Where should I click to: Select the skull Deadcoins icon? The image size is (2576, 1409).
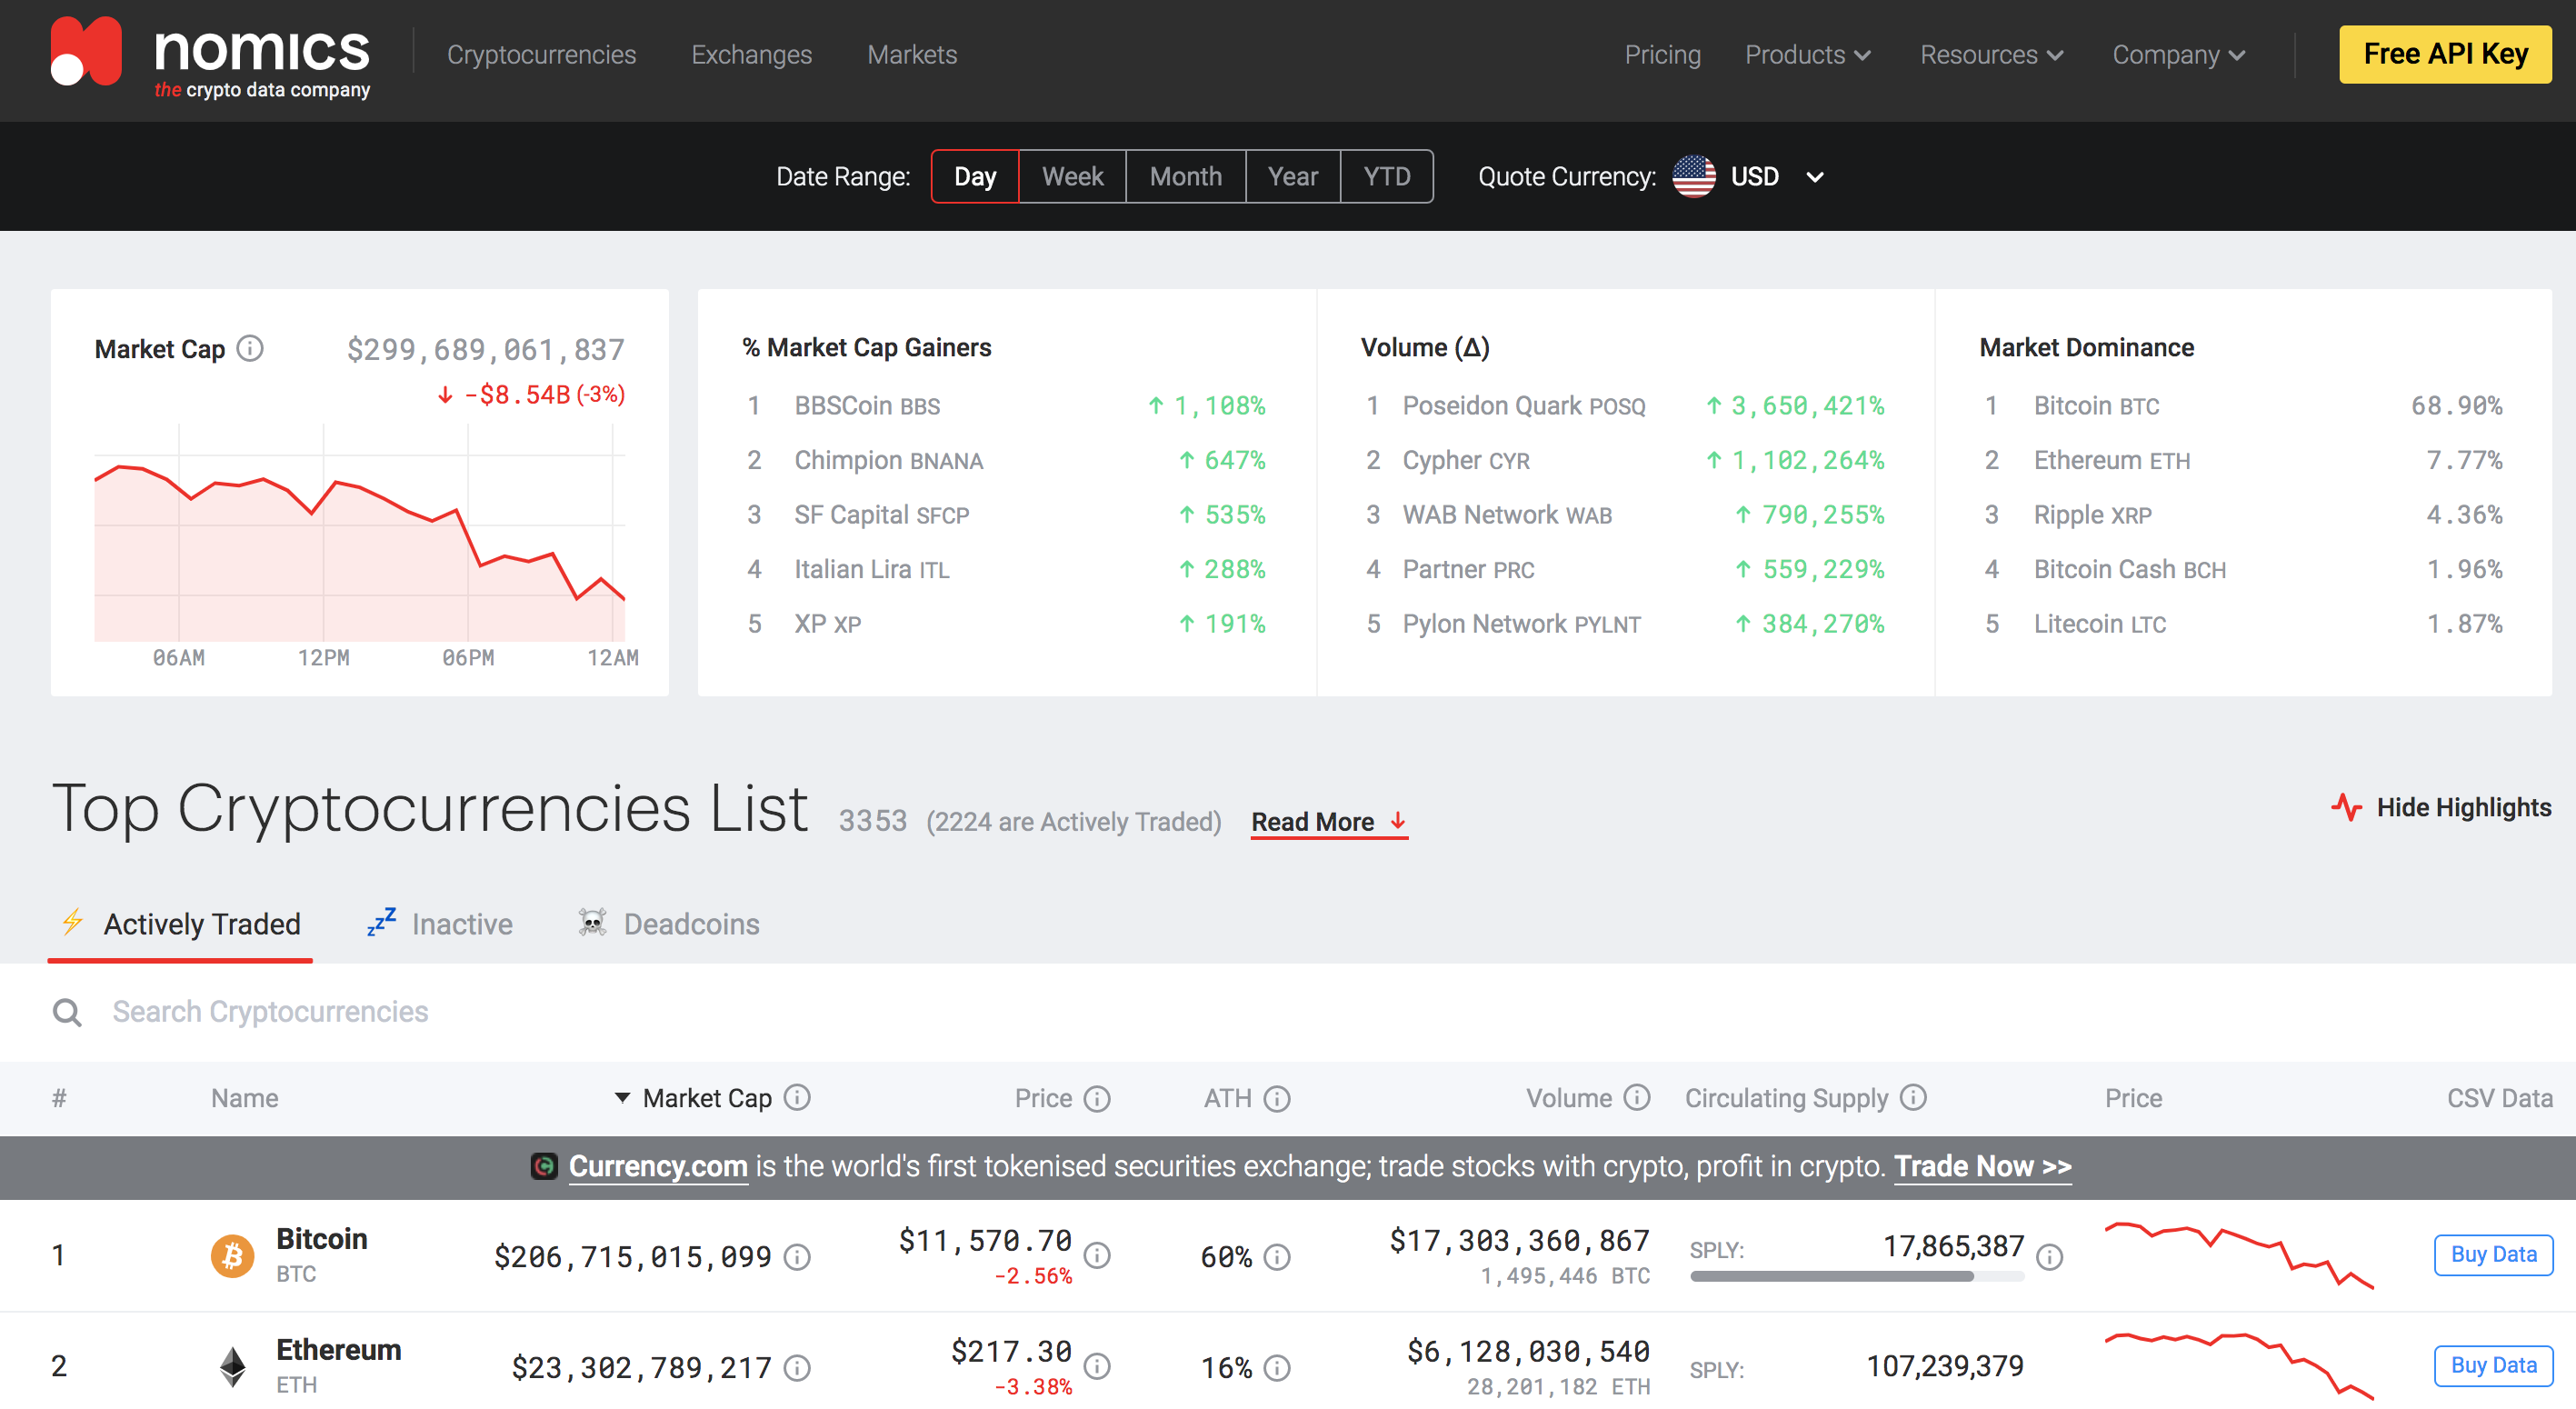pos(593,922)
